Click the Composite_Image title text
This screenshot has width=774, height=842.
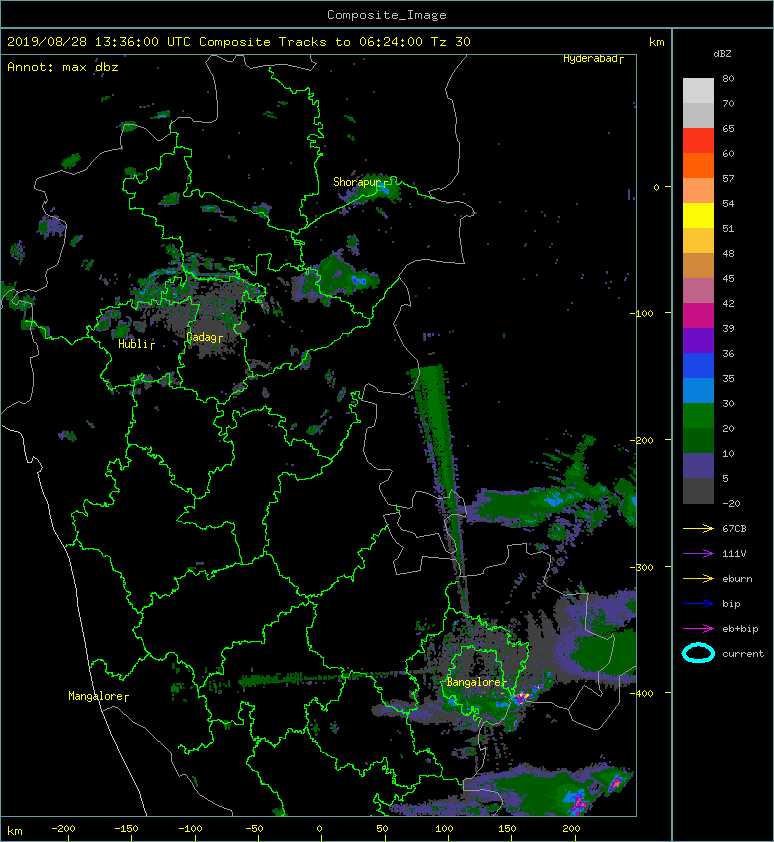387,15
